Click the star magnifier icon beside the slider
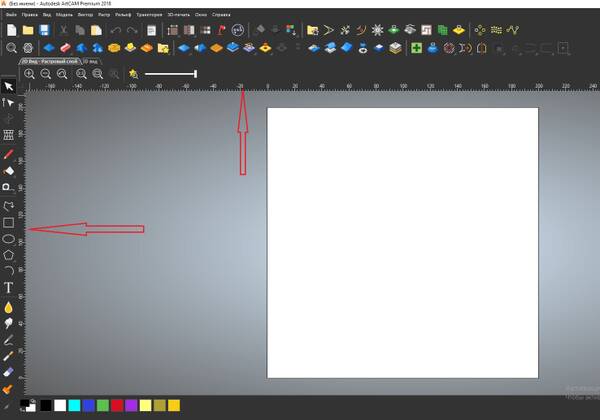This screenshot has height=420, width=600. 134,74
